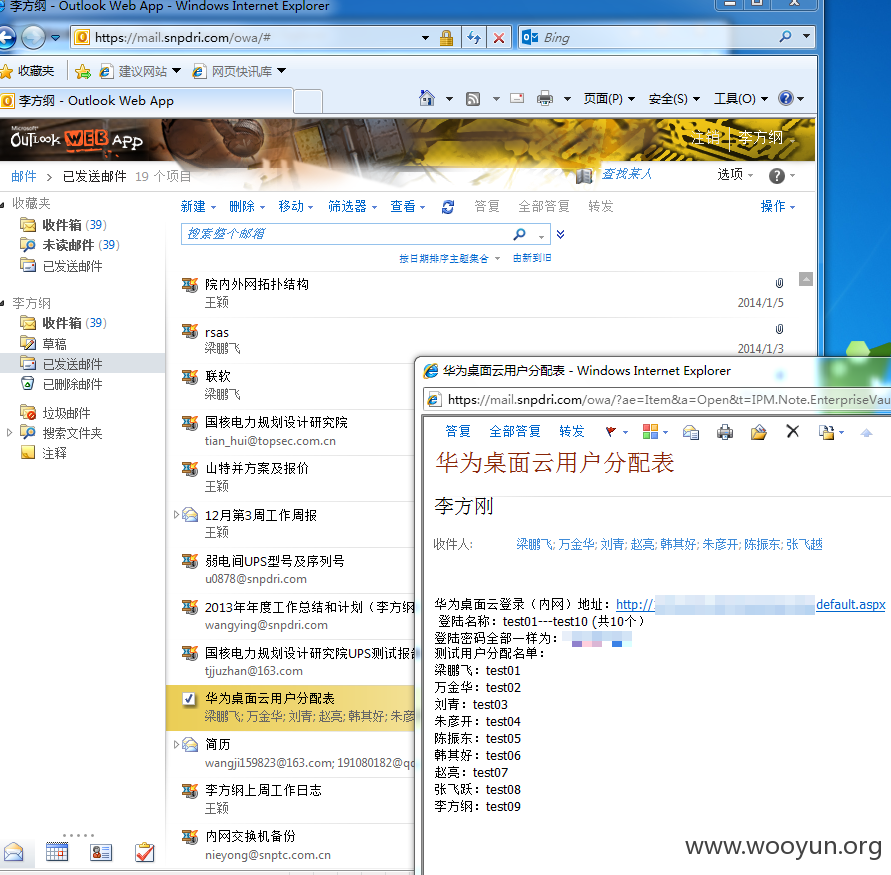Click the categories color grid icon
The image size is (891, 875).
click(650, 432)
